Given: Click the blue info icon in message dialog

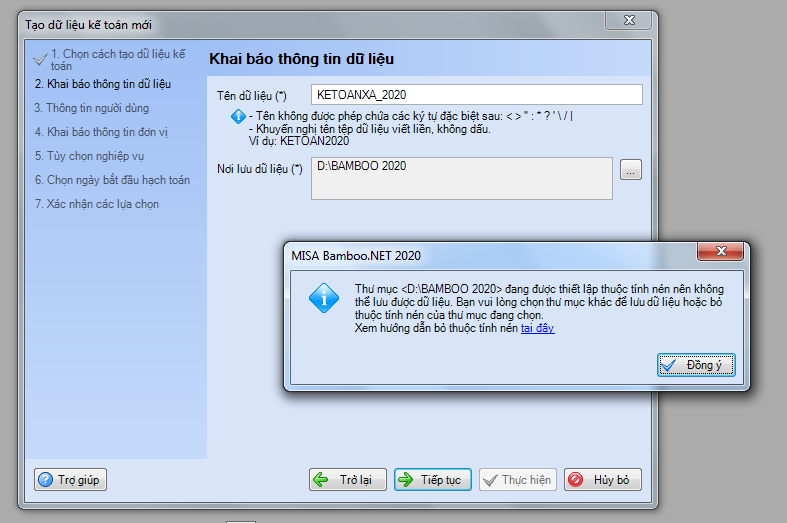Looking at the screenshot, I should click(x=324, y=298).
